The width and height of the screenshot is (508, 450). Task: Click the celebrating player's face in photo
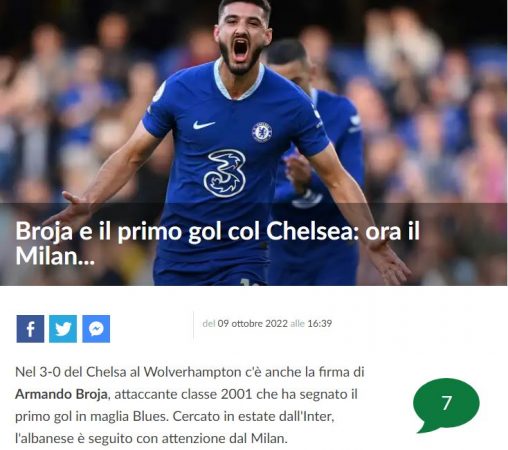[242, 38]
